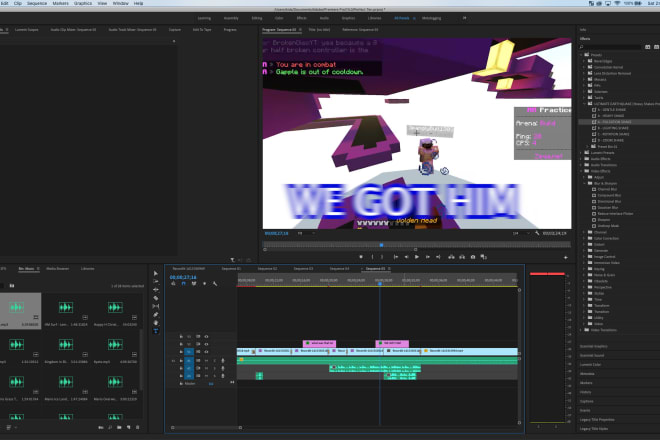Image resolution: width=660 pixels, height=440 pixels.
Task: Mute the first audio track
Action: [206, 361]
